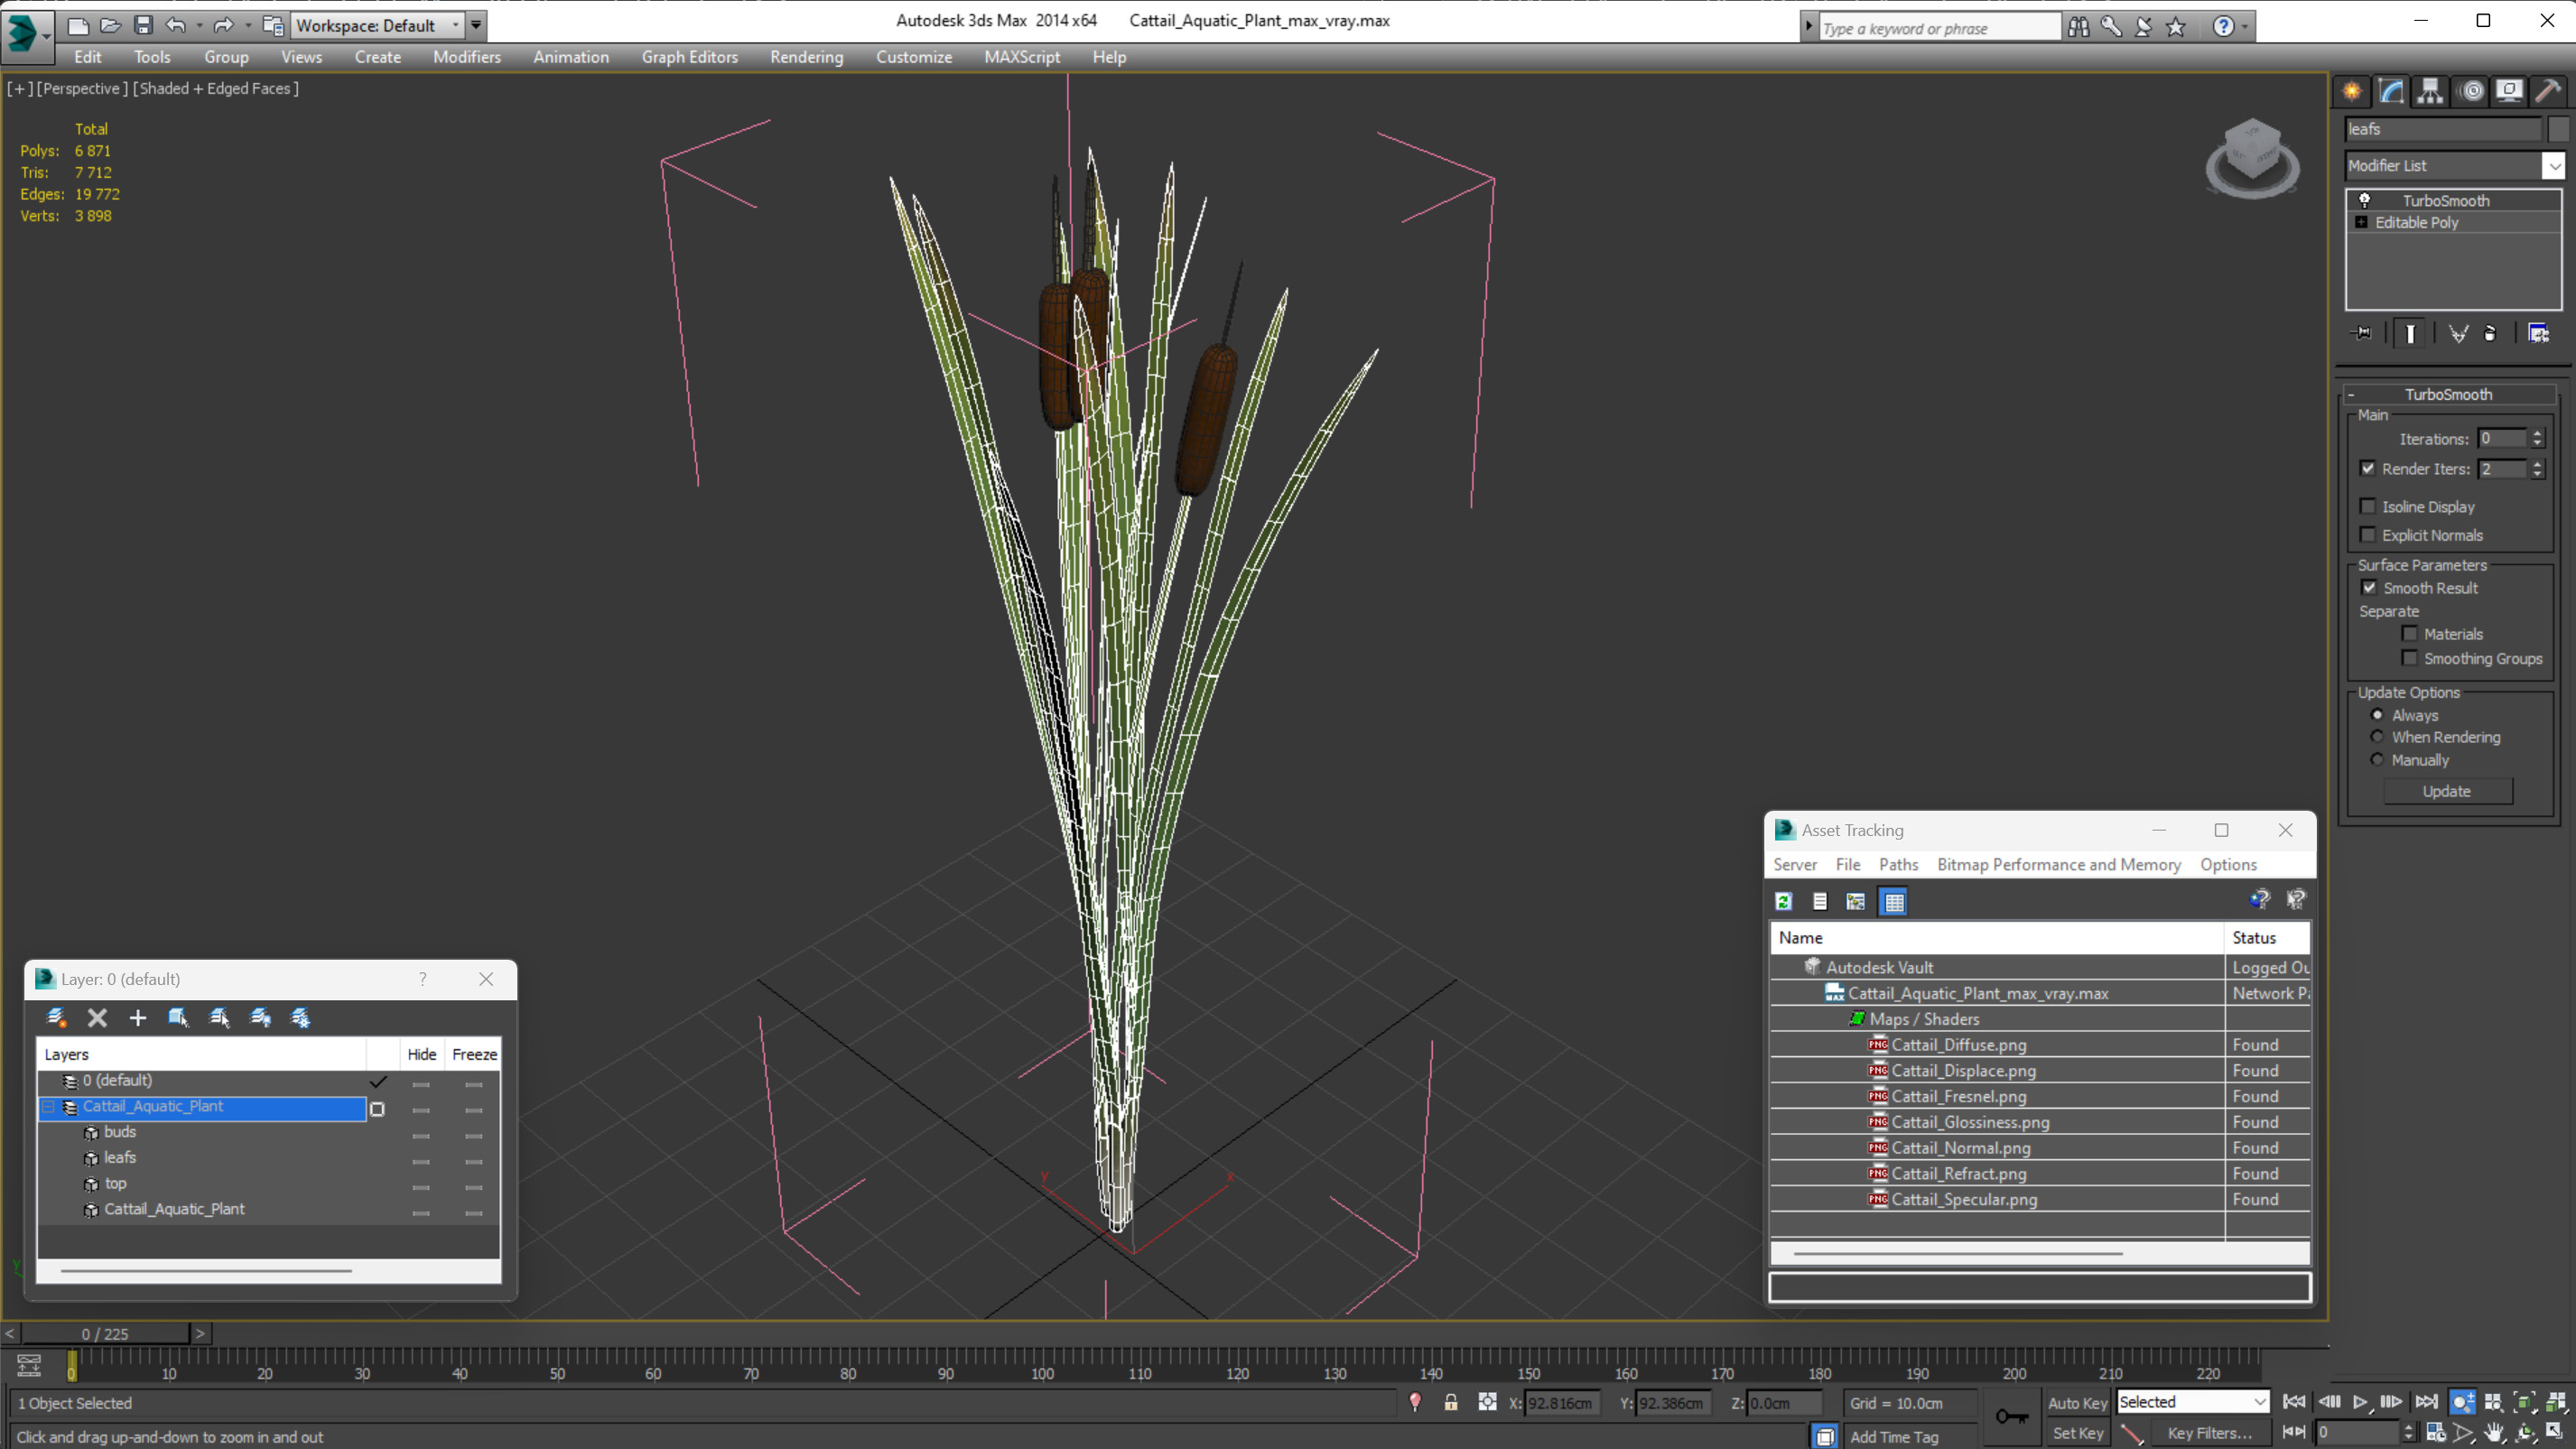Click the Perspective viewport label
Viewport: 2576px width, 1449px height.
82,88
